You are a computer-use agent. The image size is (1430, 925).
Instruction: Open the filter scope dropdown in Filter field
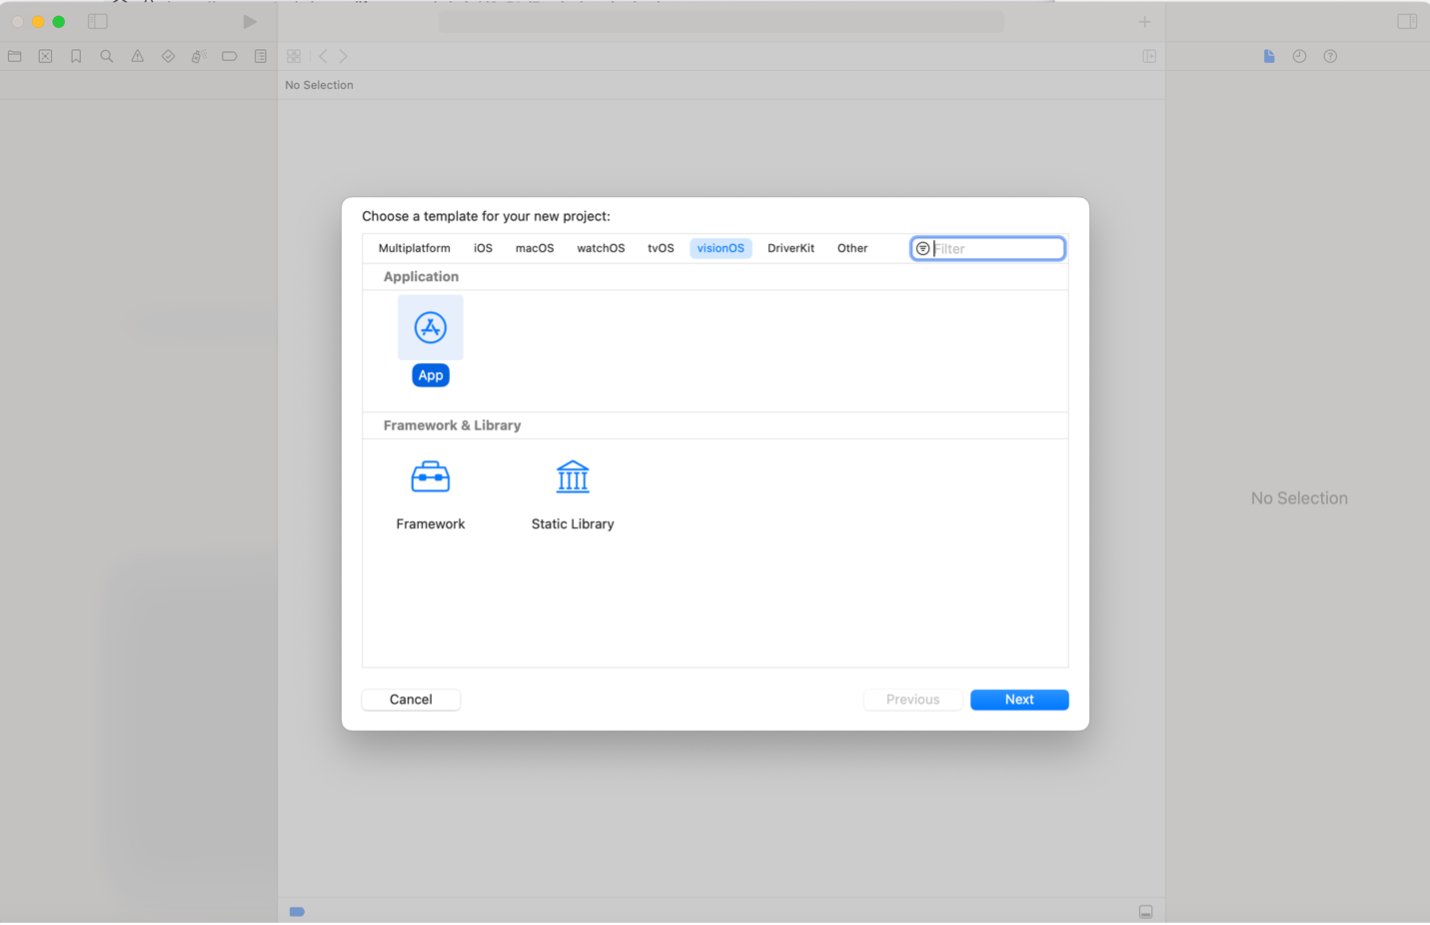coord(922,248)
